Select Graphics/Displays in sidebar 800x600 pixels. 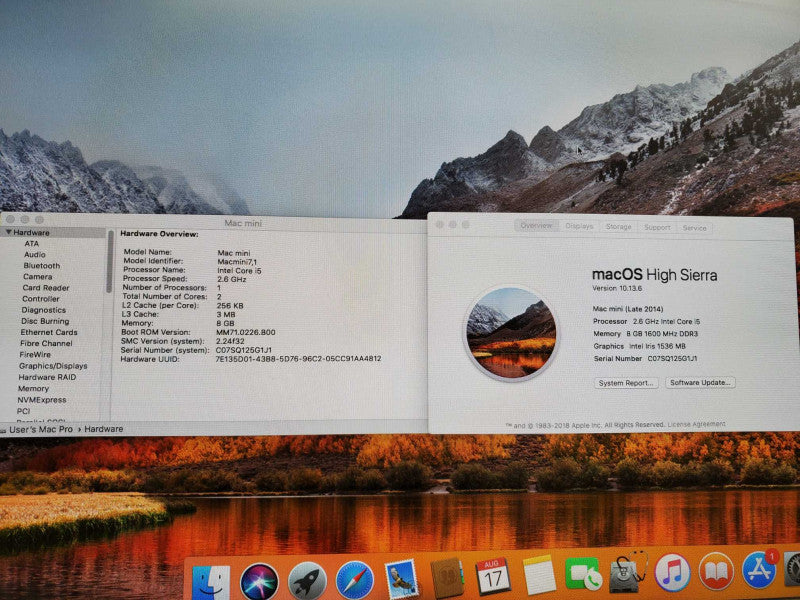[53, 366]
